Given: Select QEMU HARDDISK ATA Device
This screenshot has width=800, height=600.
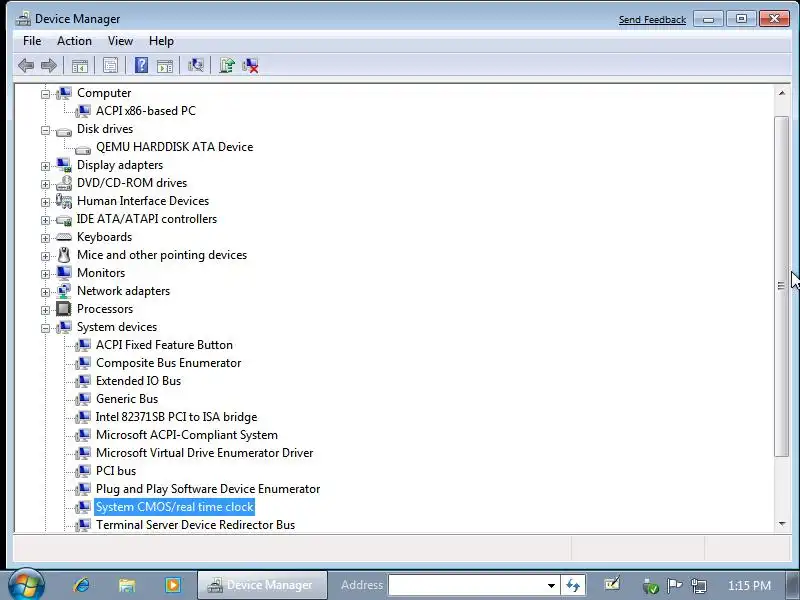Looking at the screenshot, I should pyautogui.click(x=174, y=147).
